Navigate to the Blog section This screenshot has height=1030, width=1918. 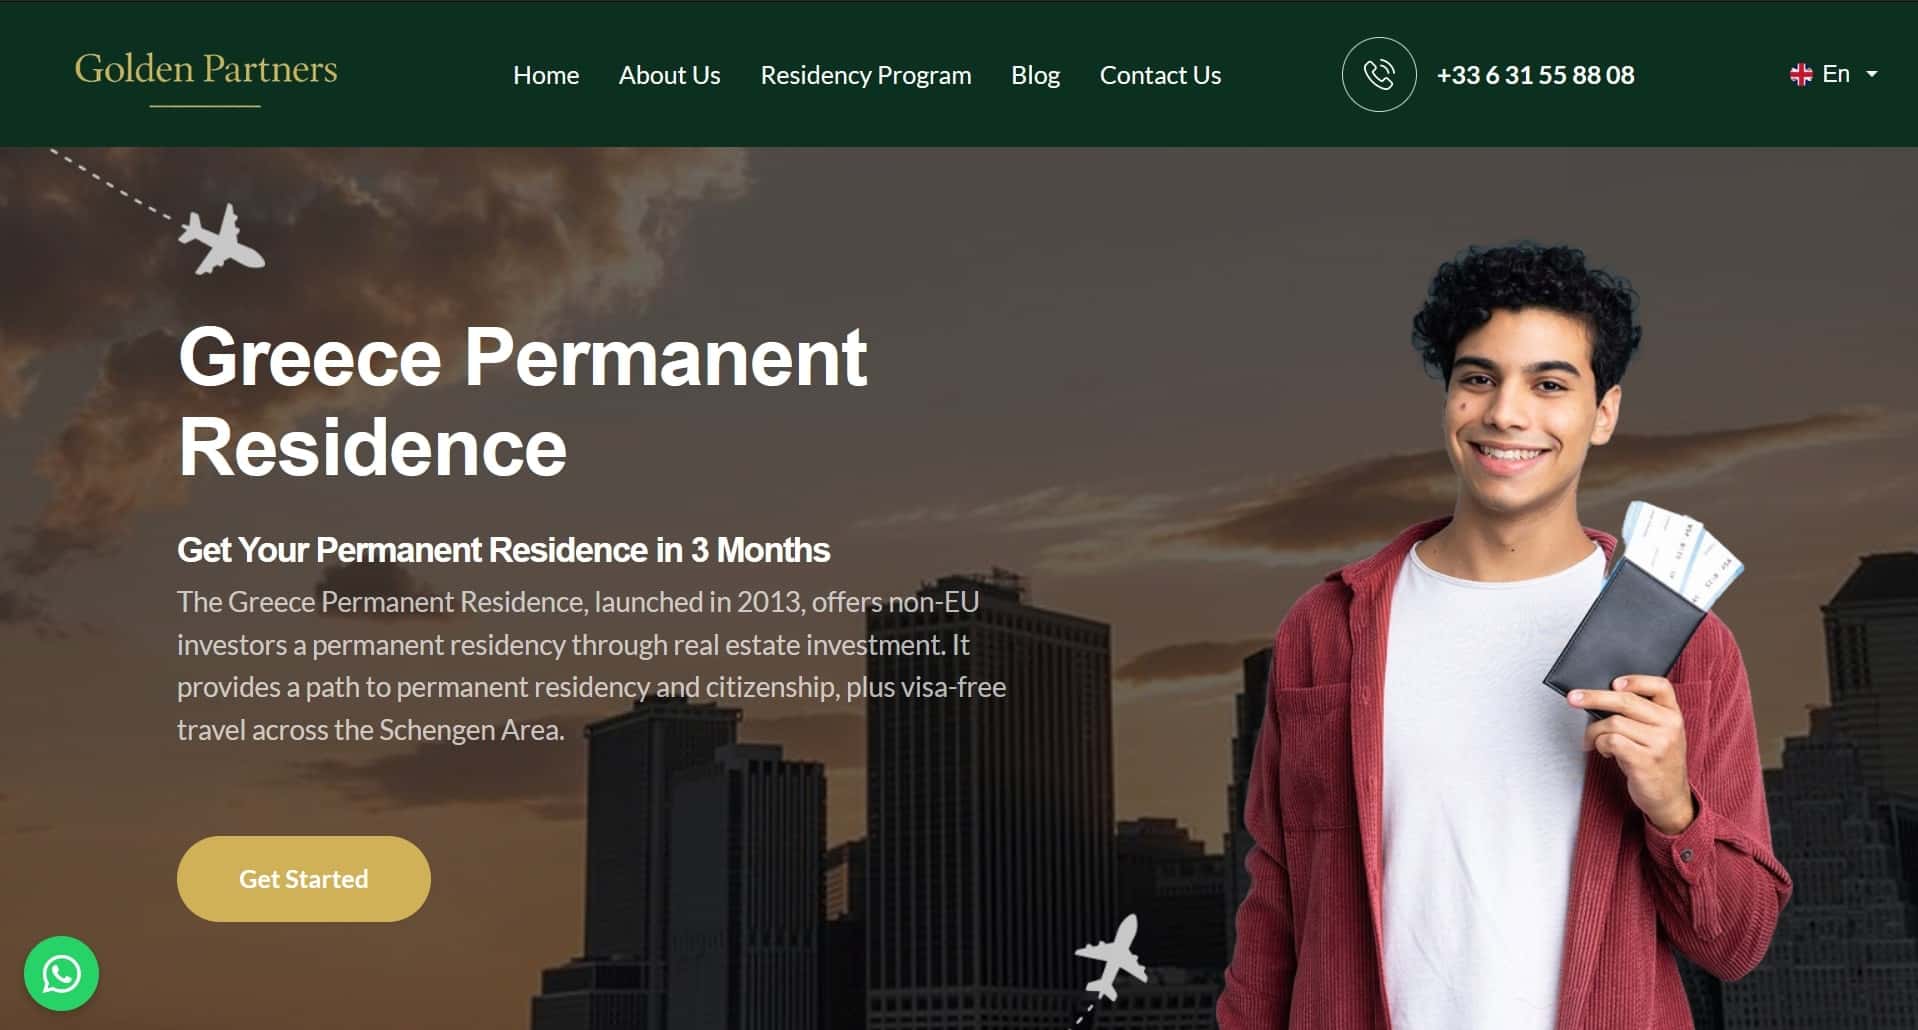pyautogui.click(x=1035, y=75)
